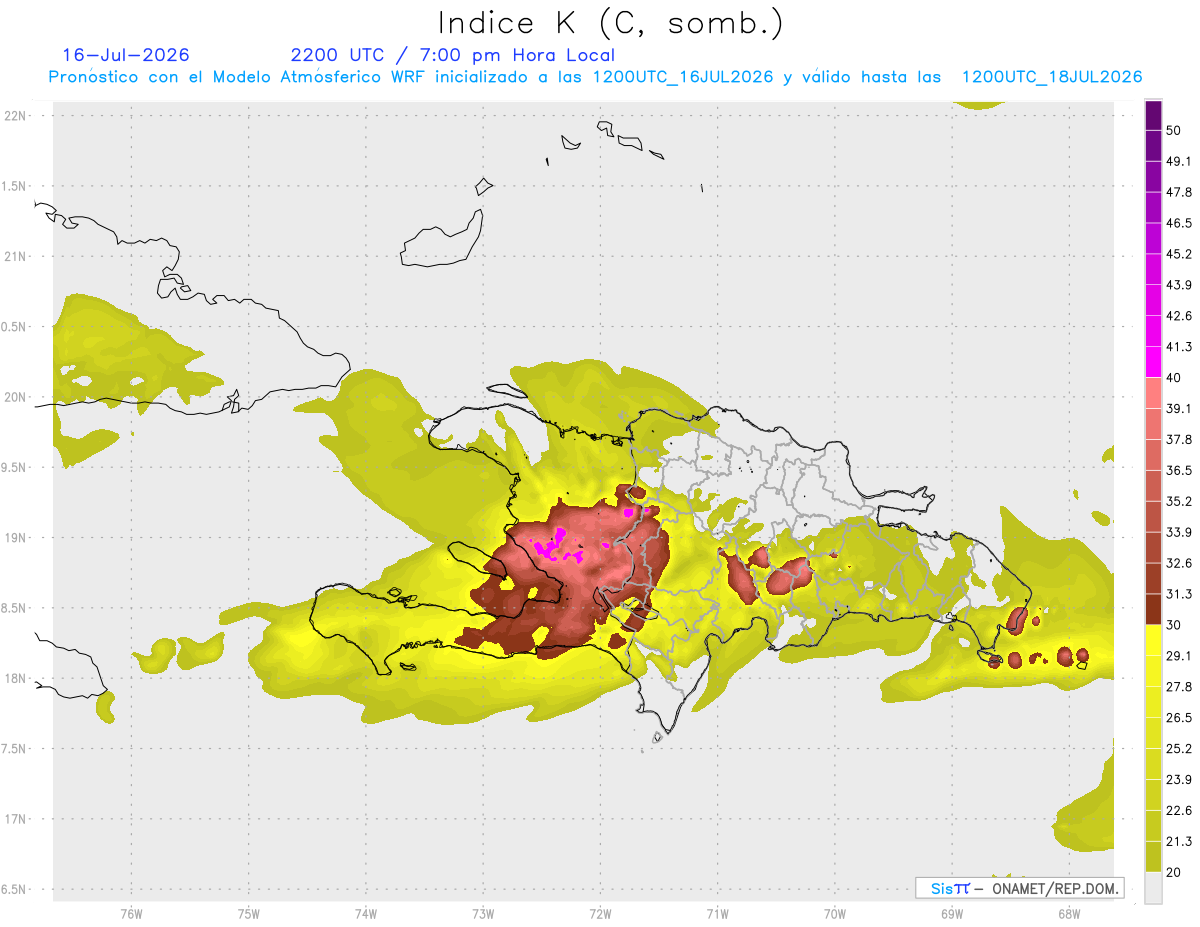Click the dark brown swatch between 30 and 31.3
The height and width of the screenshot is (927, 1200).
[x=1153, y=609]
